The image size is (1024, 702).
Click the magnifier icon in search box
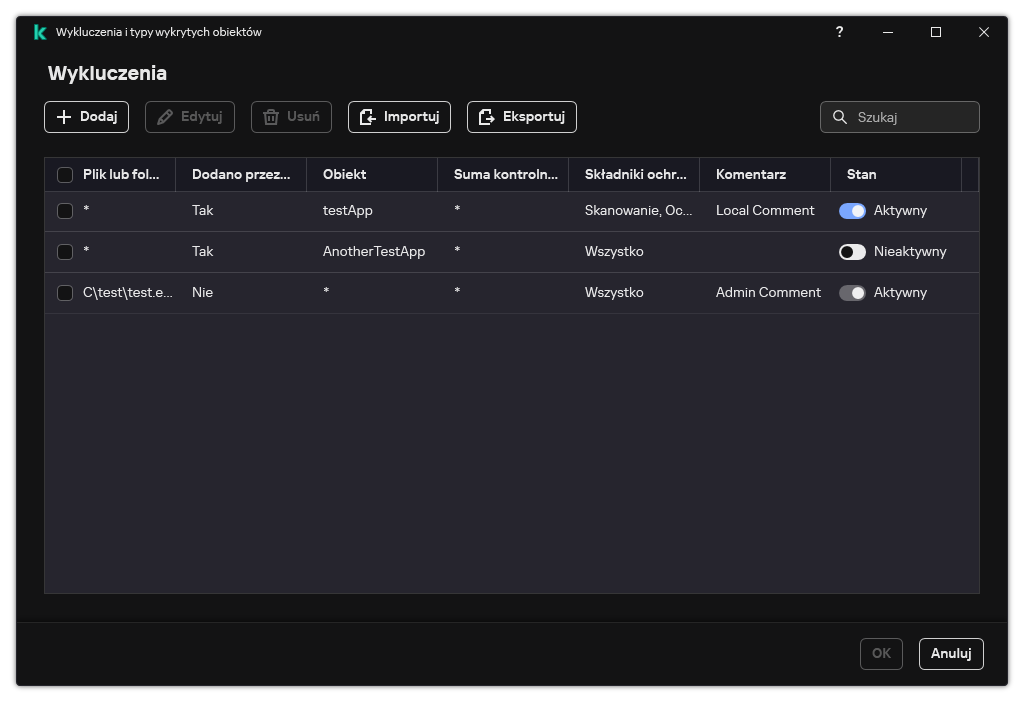840,117
